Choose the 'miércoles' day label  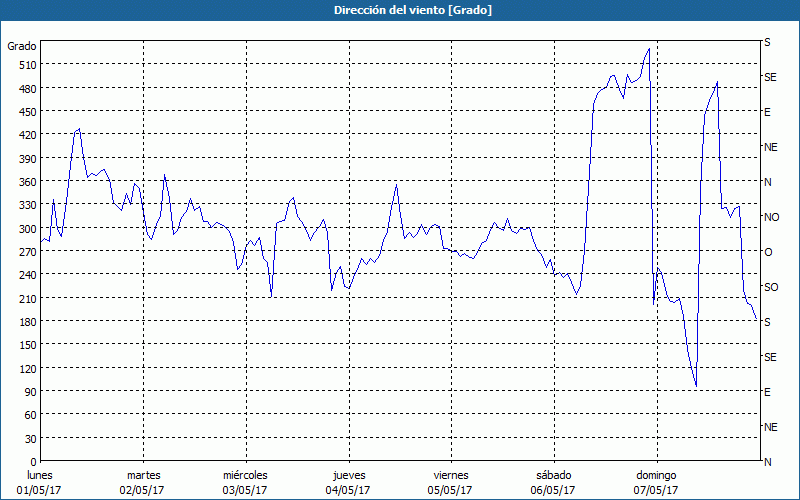[x=245, y=475]
